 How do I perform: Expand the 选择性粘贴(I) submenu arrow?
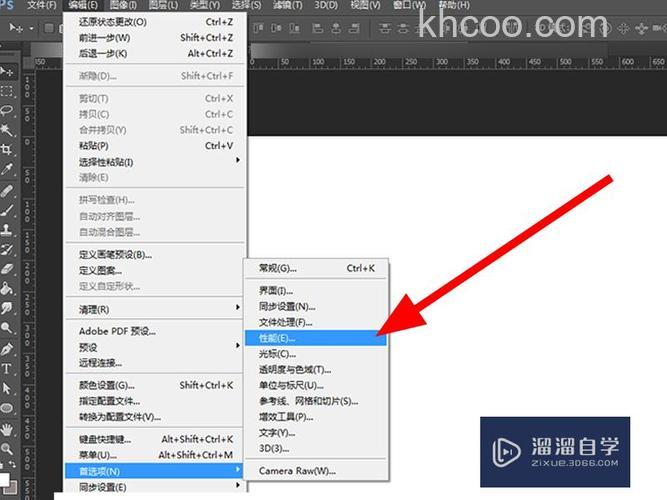[238, 160]
